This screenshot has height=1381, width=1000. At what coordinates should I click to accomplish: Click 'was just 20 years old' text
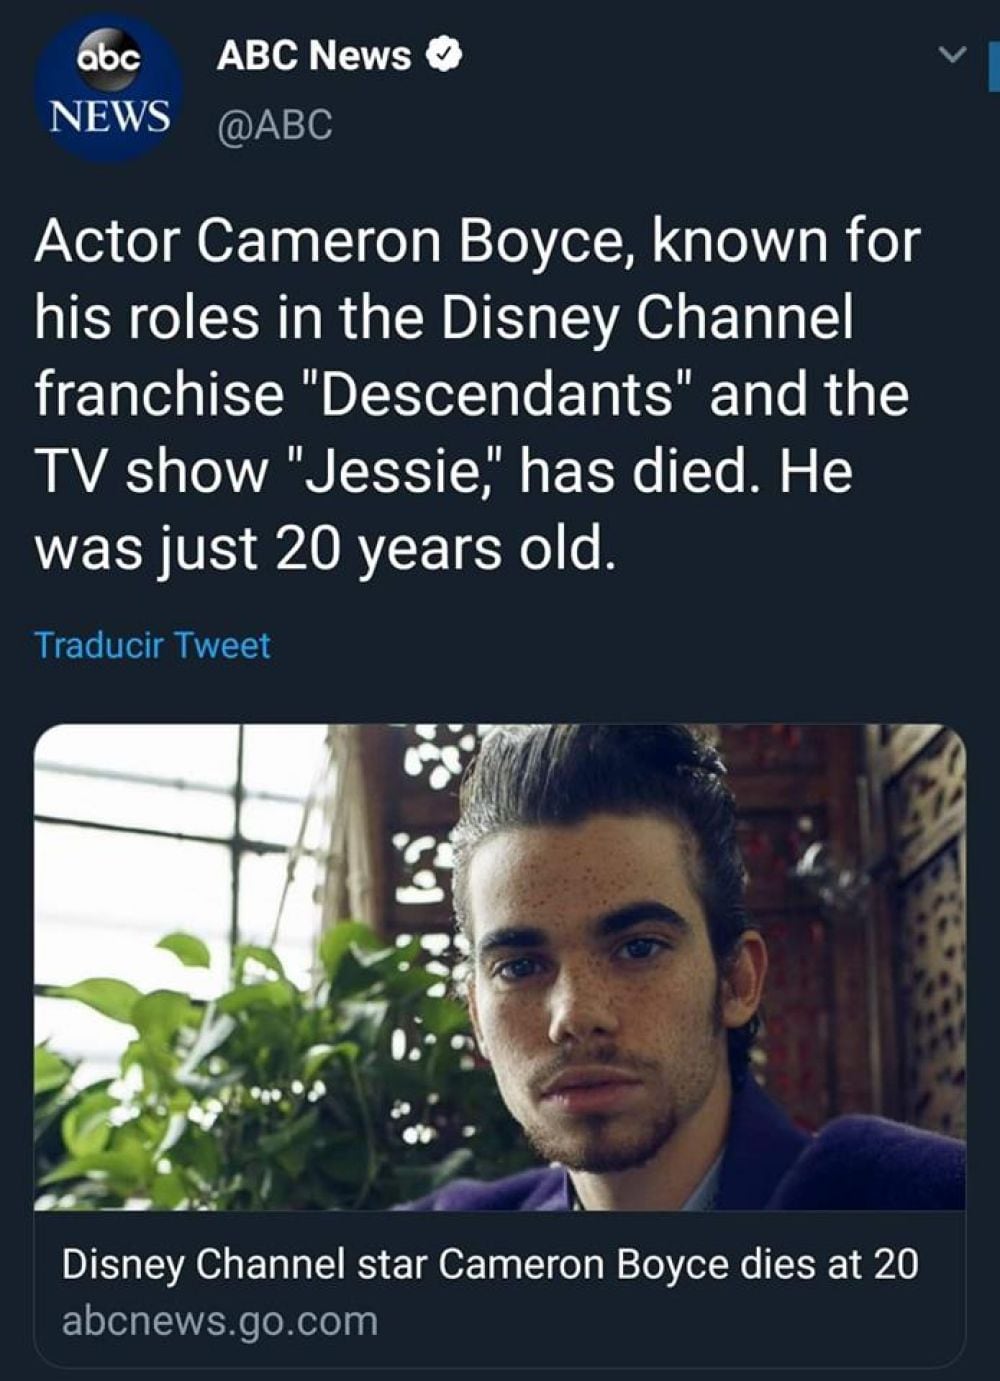pyautogui.click(x=320, y=547)
